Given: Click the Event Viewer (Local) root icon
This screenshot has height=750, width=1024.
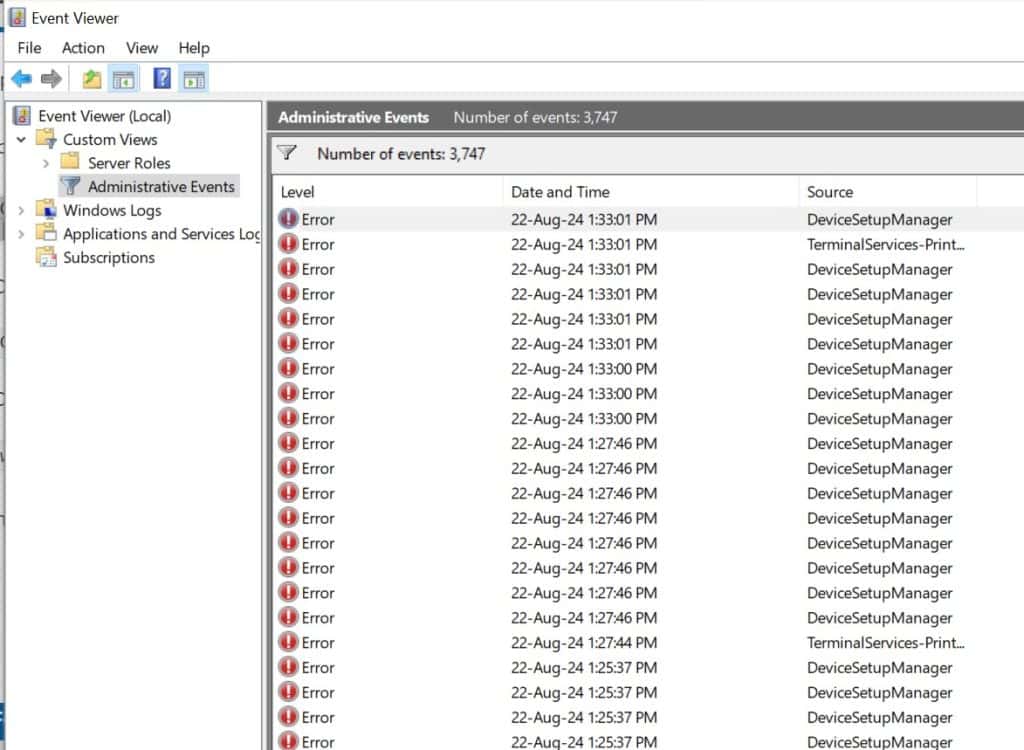Looking at the screenshot, I should tap(21, 115).
